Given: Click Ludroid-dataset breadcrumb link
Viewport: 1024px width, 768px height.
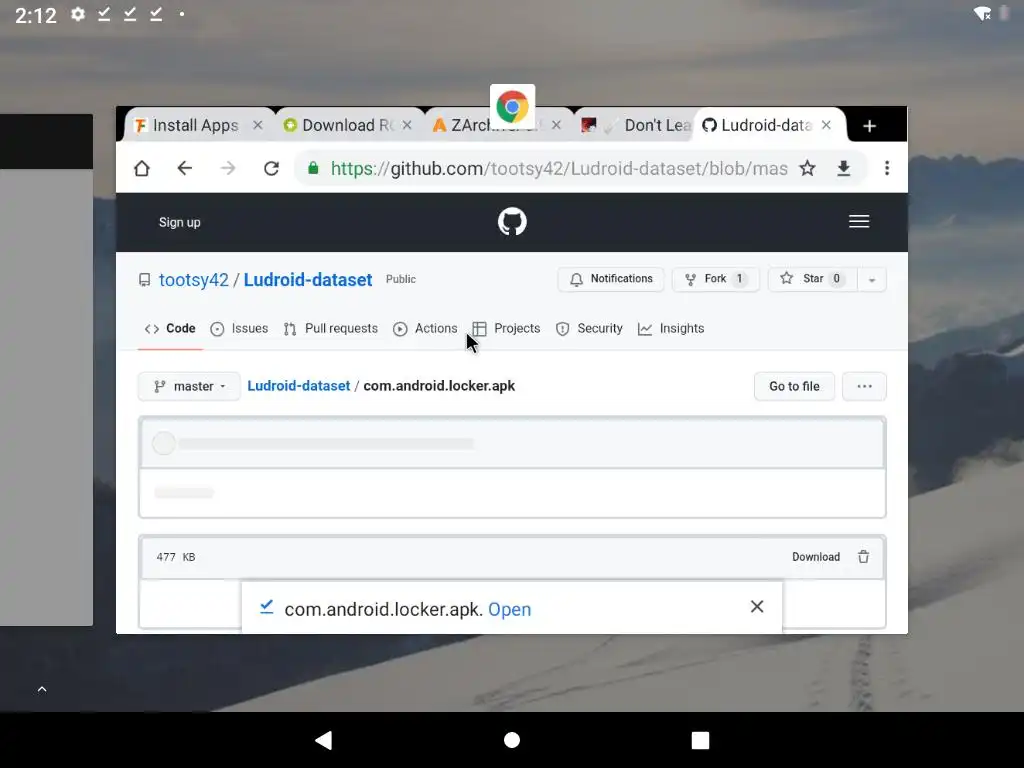Looking at the screenshot, I should (298, 386).
